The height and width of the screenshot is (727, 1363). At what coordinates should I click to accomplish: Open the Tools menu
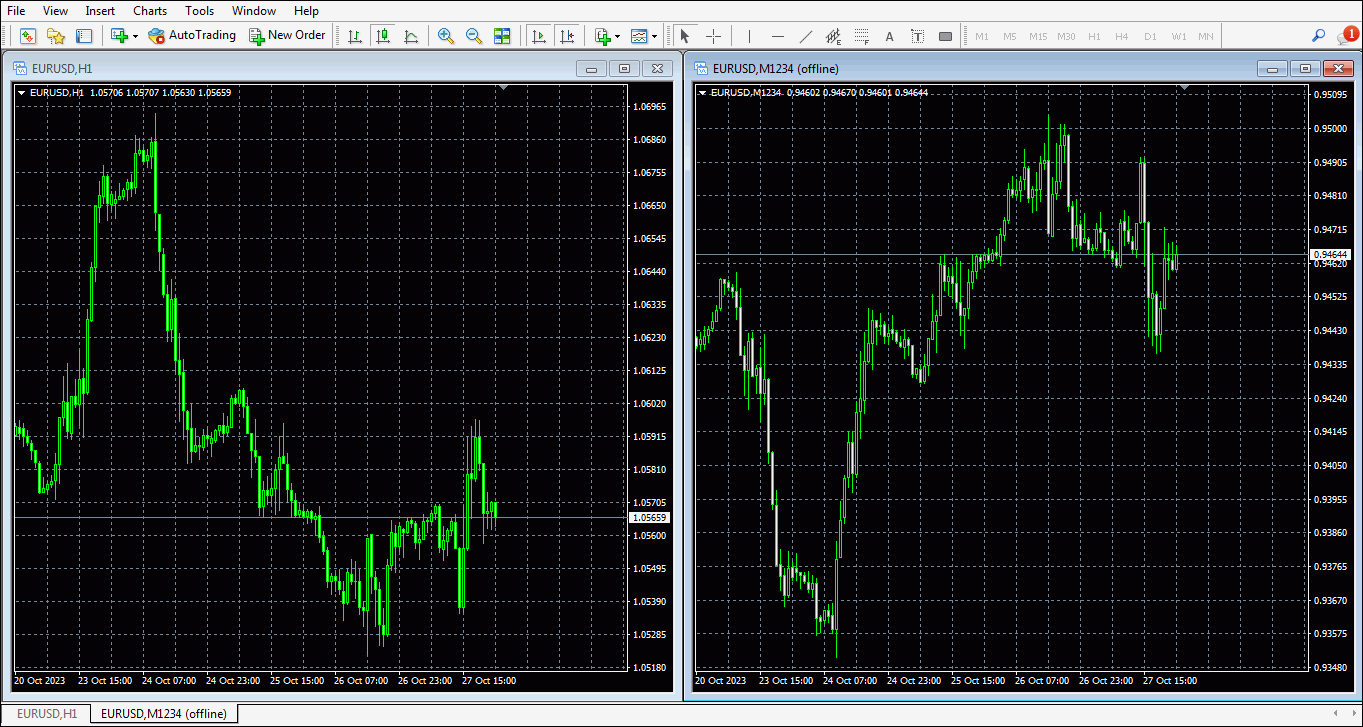tap(200, 11)
